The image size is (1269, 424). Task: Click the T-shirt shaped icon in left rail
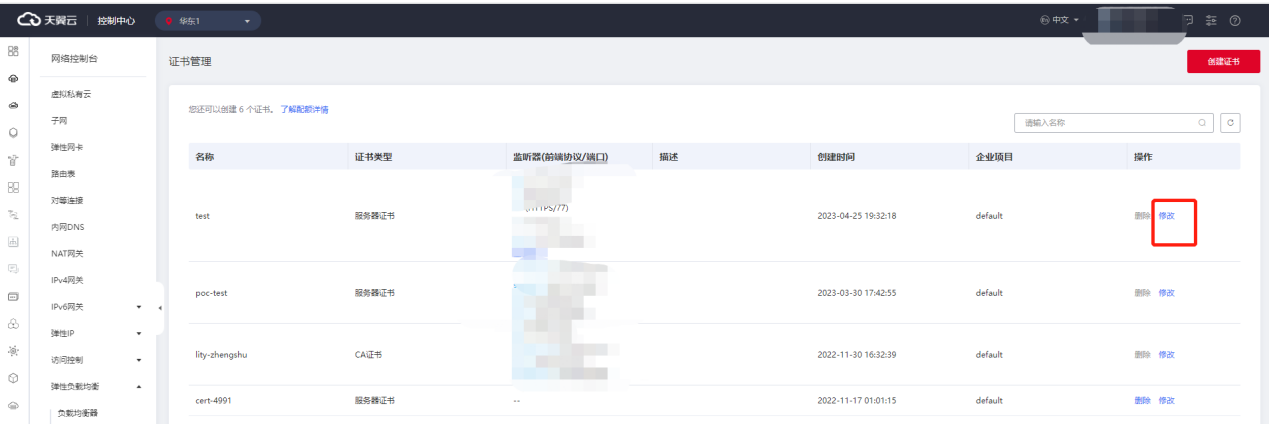(x=14, y=159)
